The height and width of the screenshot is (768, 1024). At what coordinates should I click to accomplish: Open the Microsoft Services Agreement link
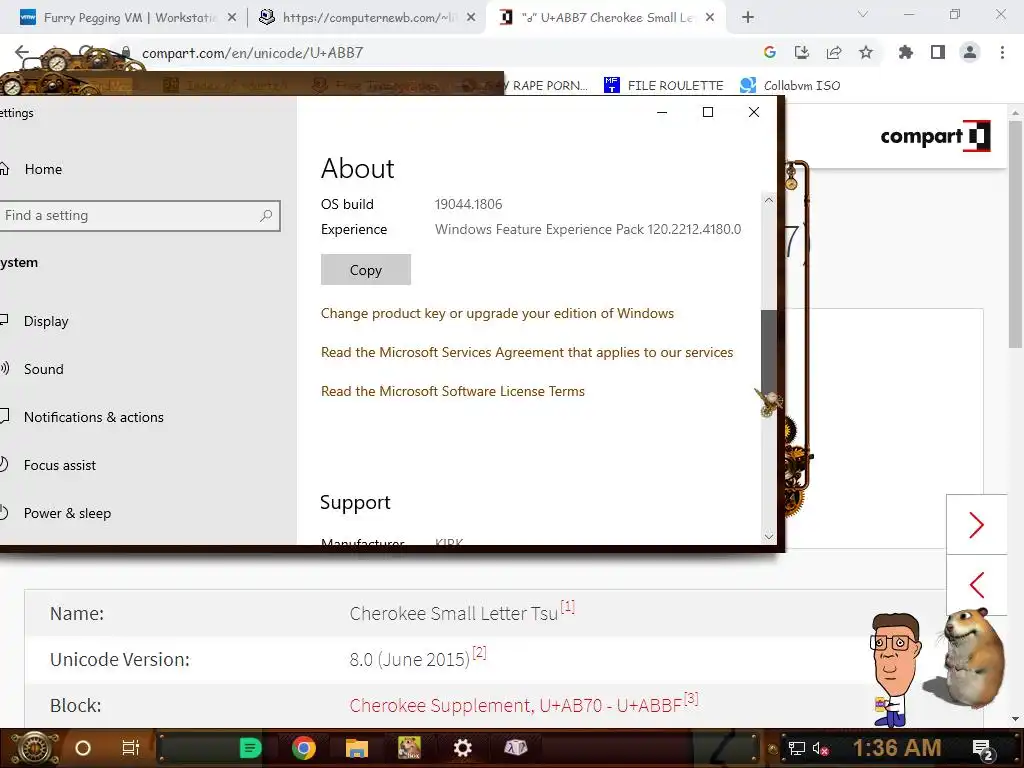click(527, 353)
